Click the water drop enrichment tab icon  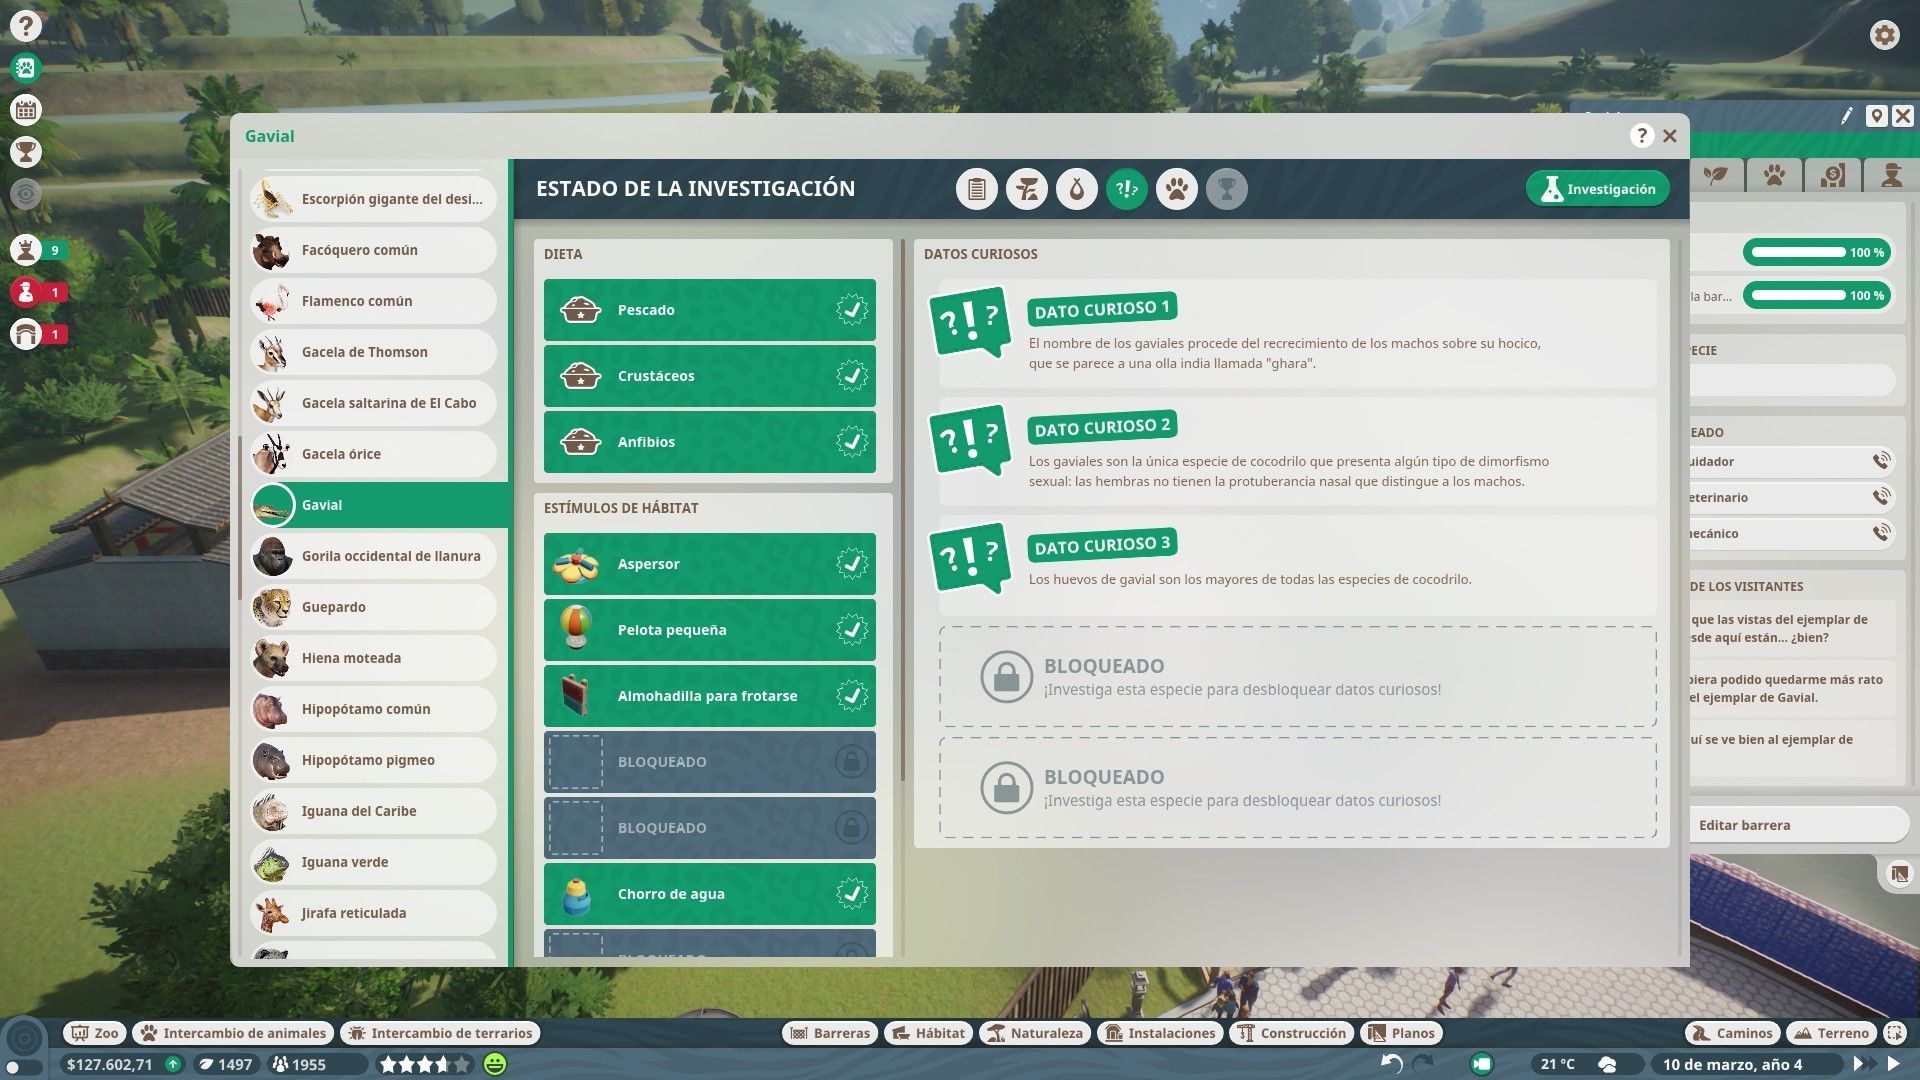coord(1076,189)
